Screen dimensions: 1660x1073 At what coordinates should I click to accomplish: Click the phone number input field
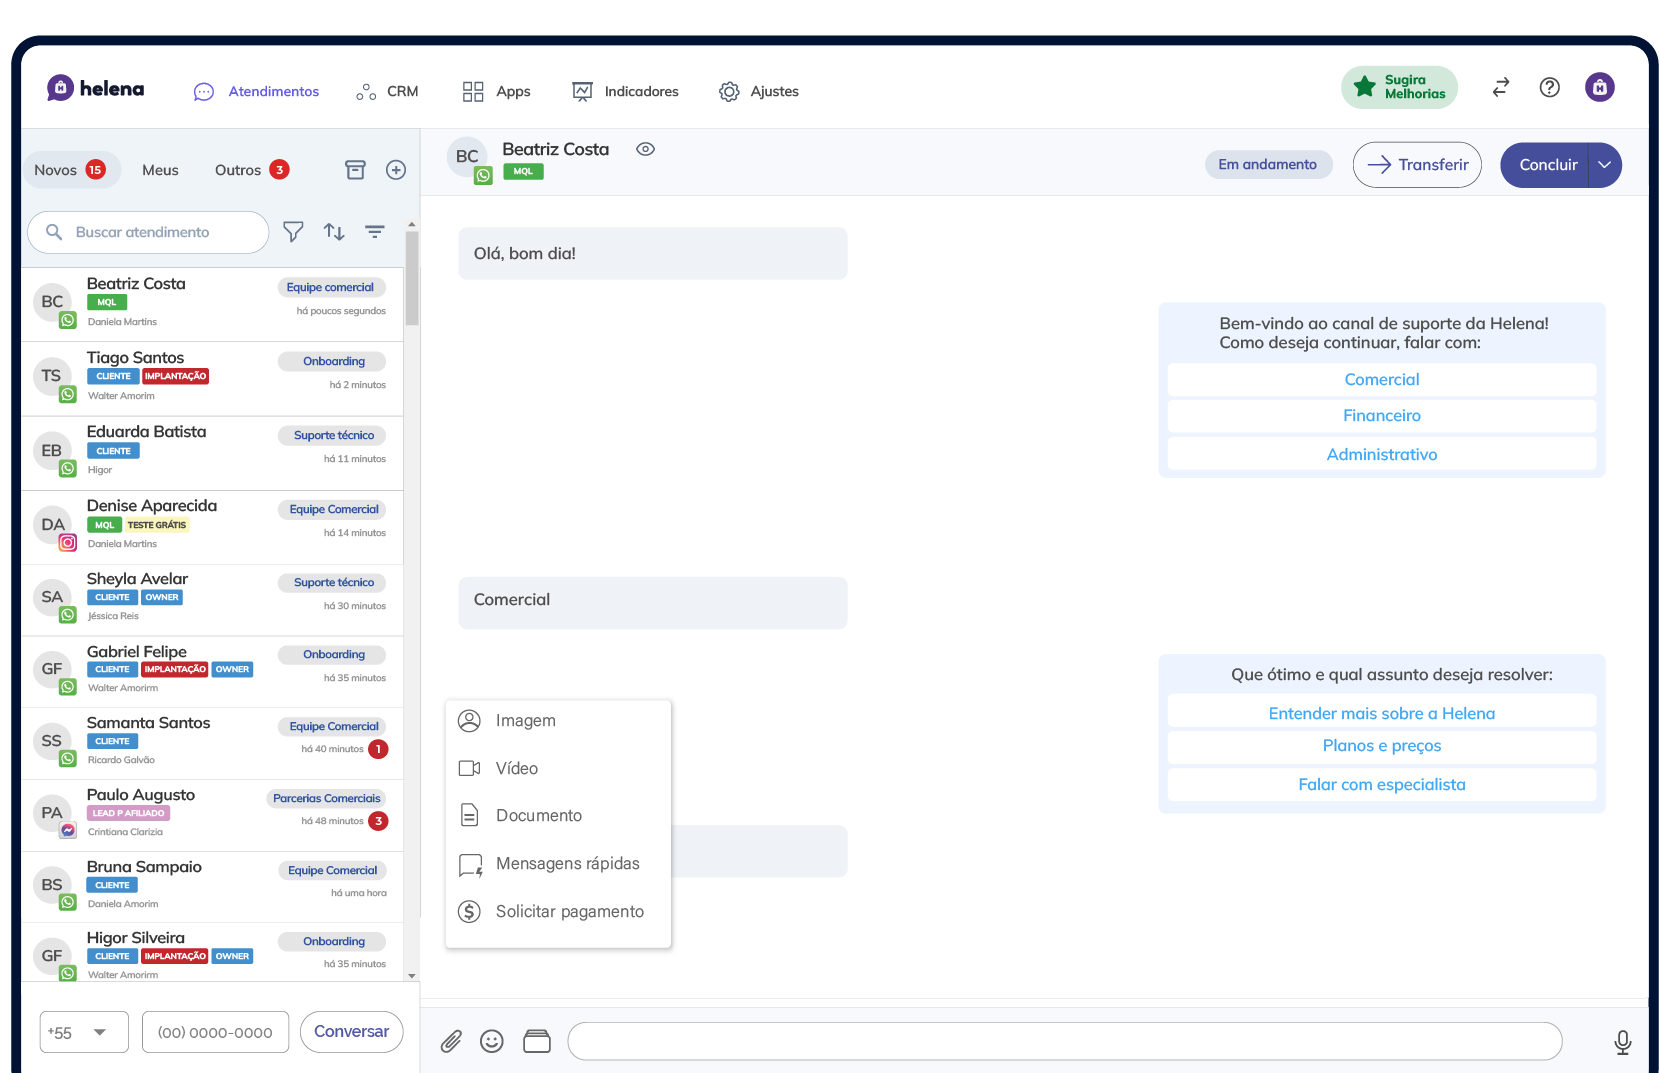[215, 1032]
